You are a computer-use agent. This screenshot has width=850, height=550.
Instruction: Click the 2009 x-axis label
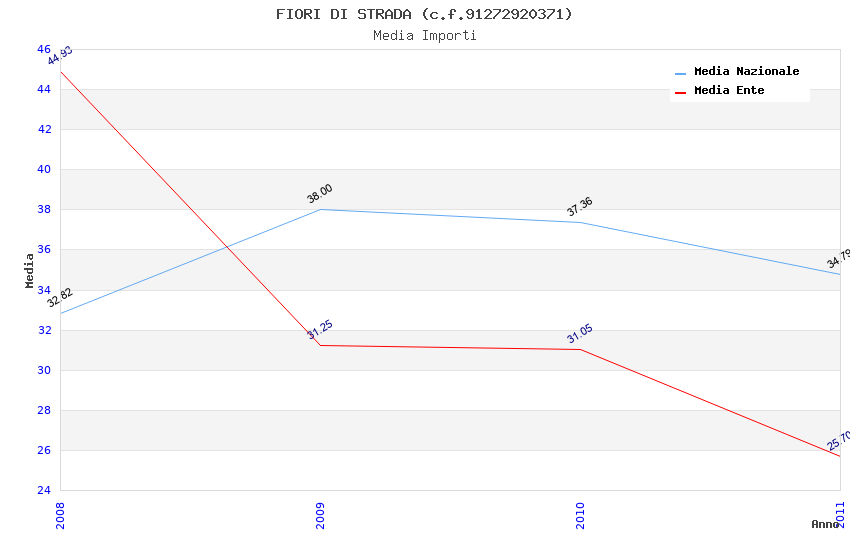pos(320,515)
